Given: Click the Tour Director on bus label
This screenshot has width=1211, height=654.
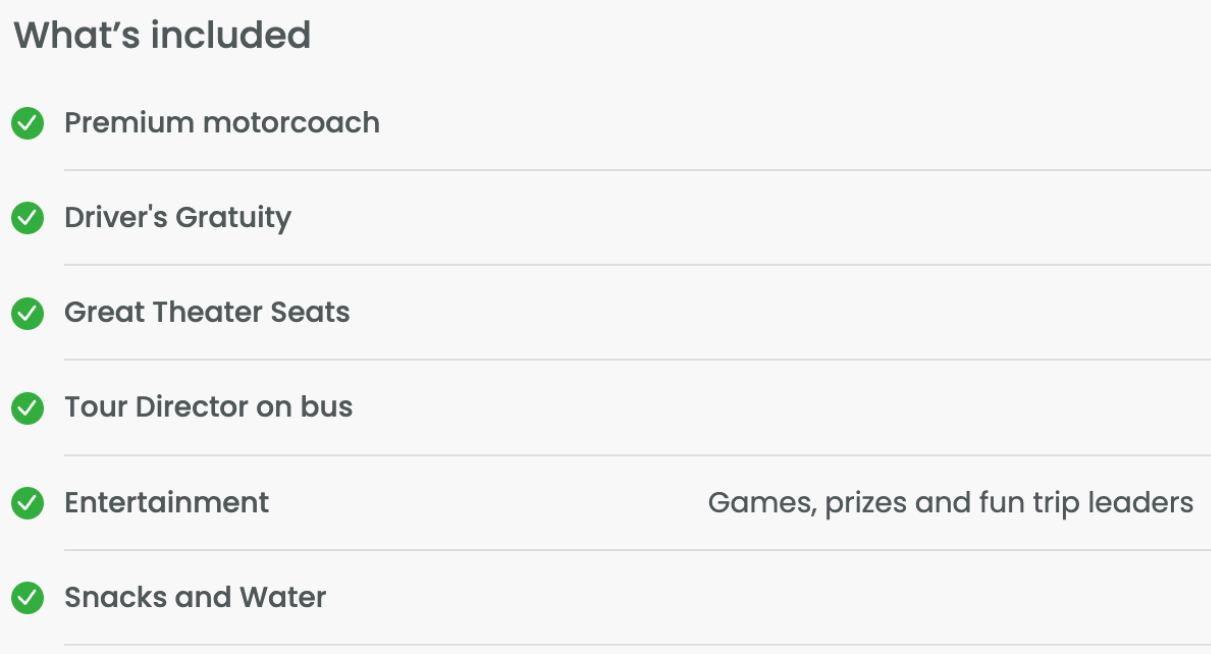Looking at the screenshot, I should coord(209,407).
